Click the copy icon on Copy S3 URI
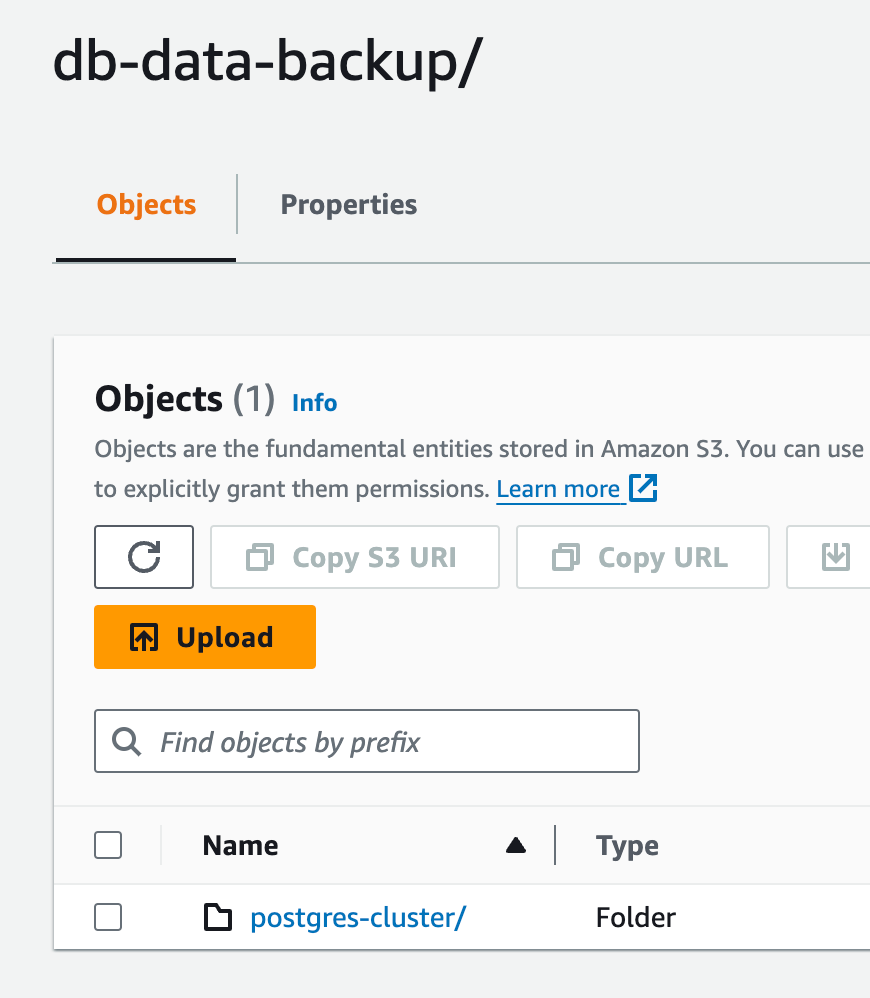 coord(262,557)
